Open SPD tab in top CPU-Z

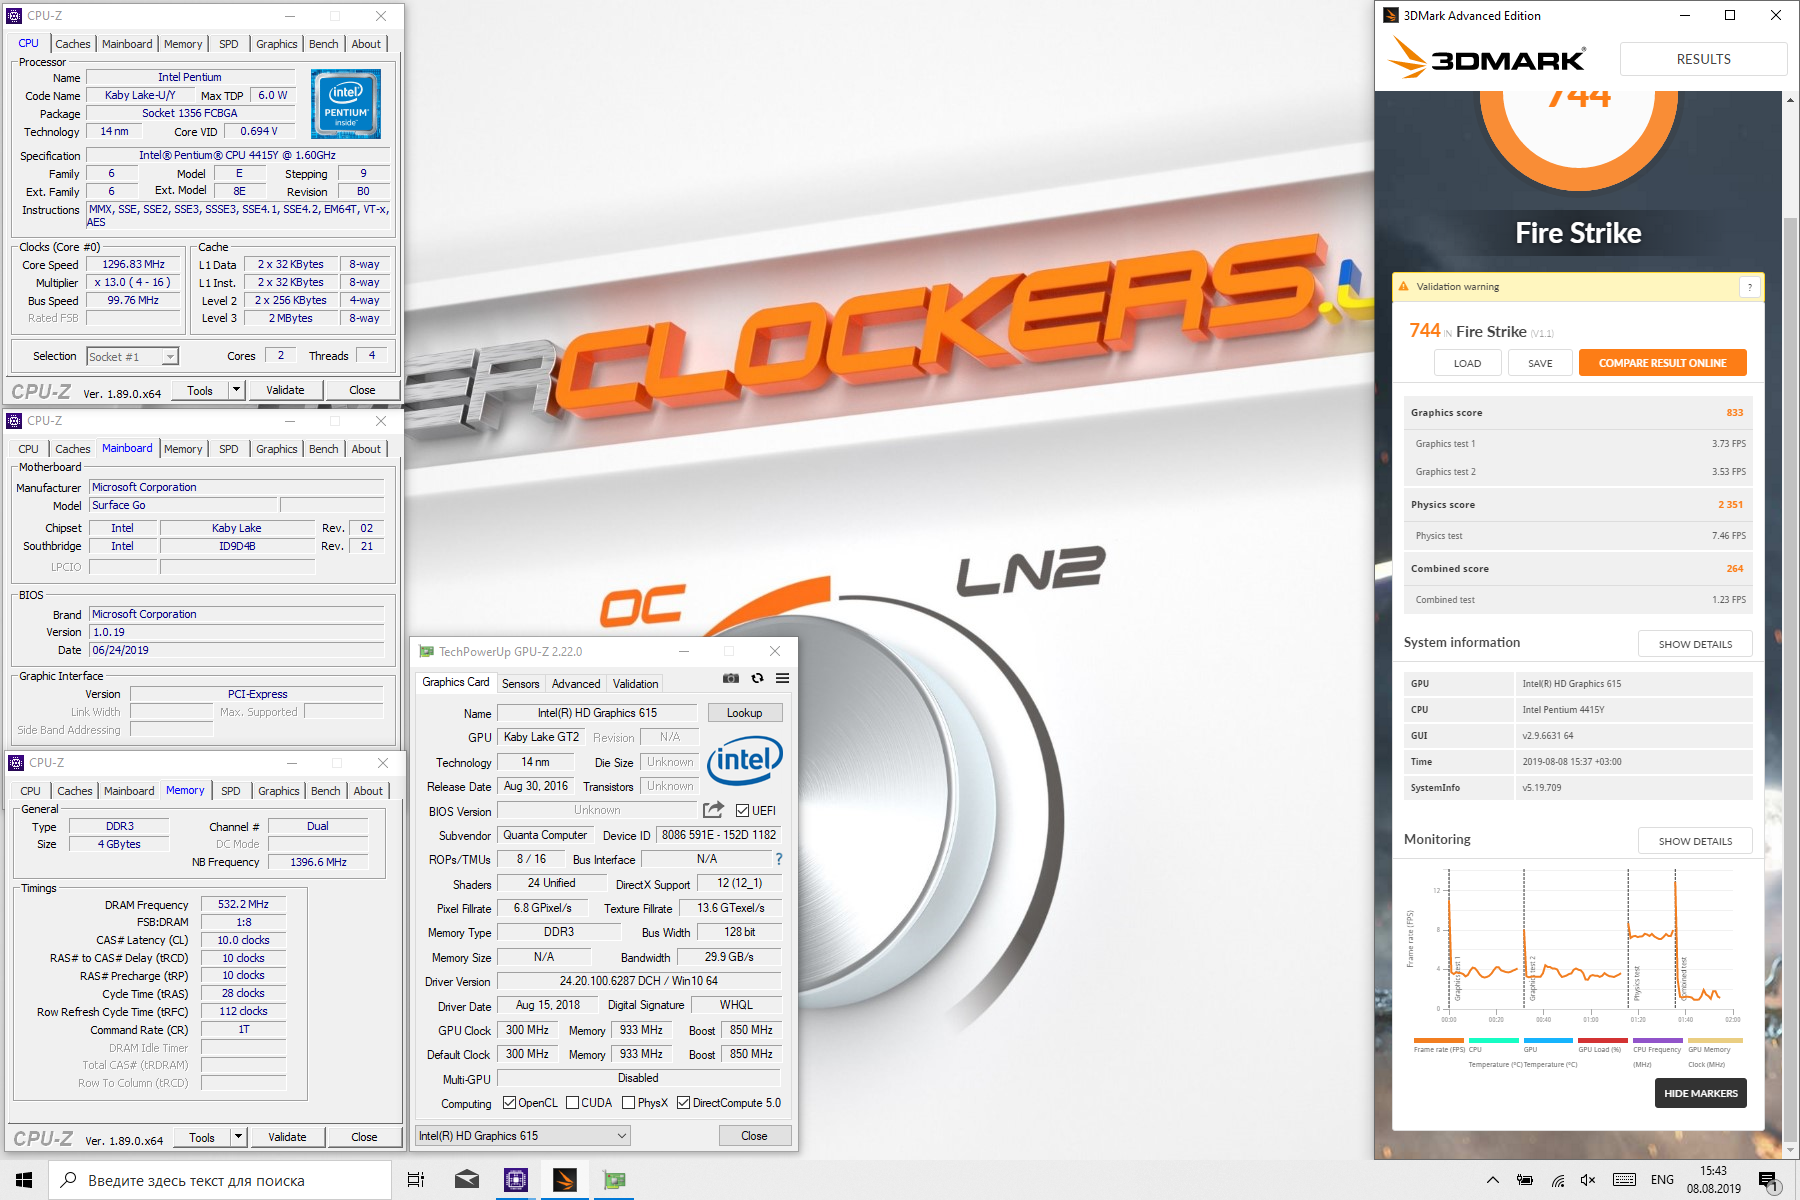[228, 44]
